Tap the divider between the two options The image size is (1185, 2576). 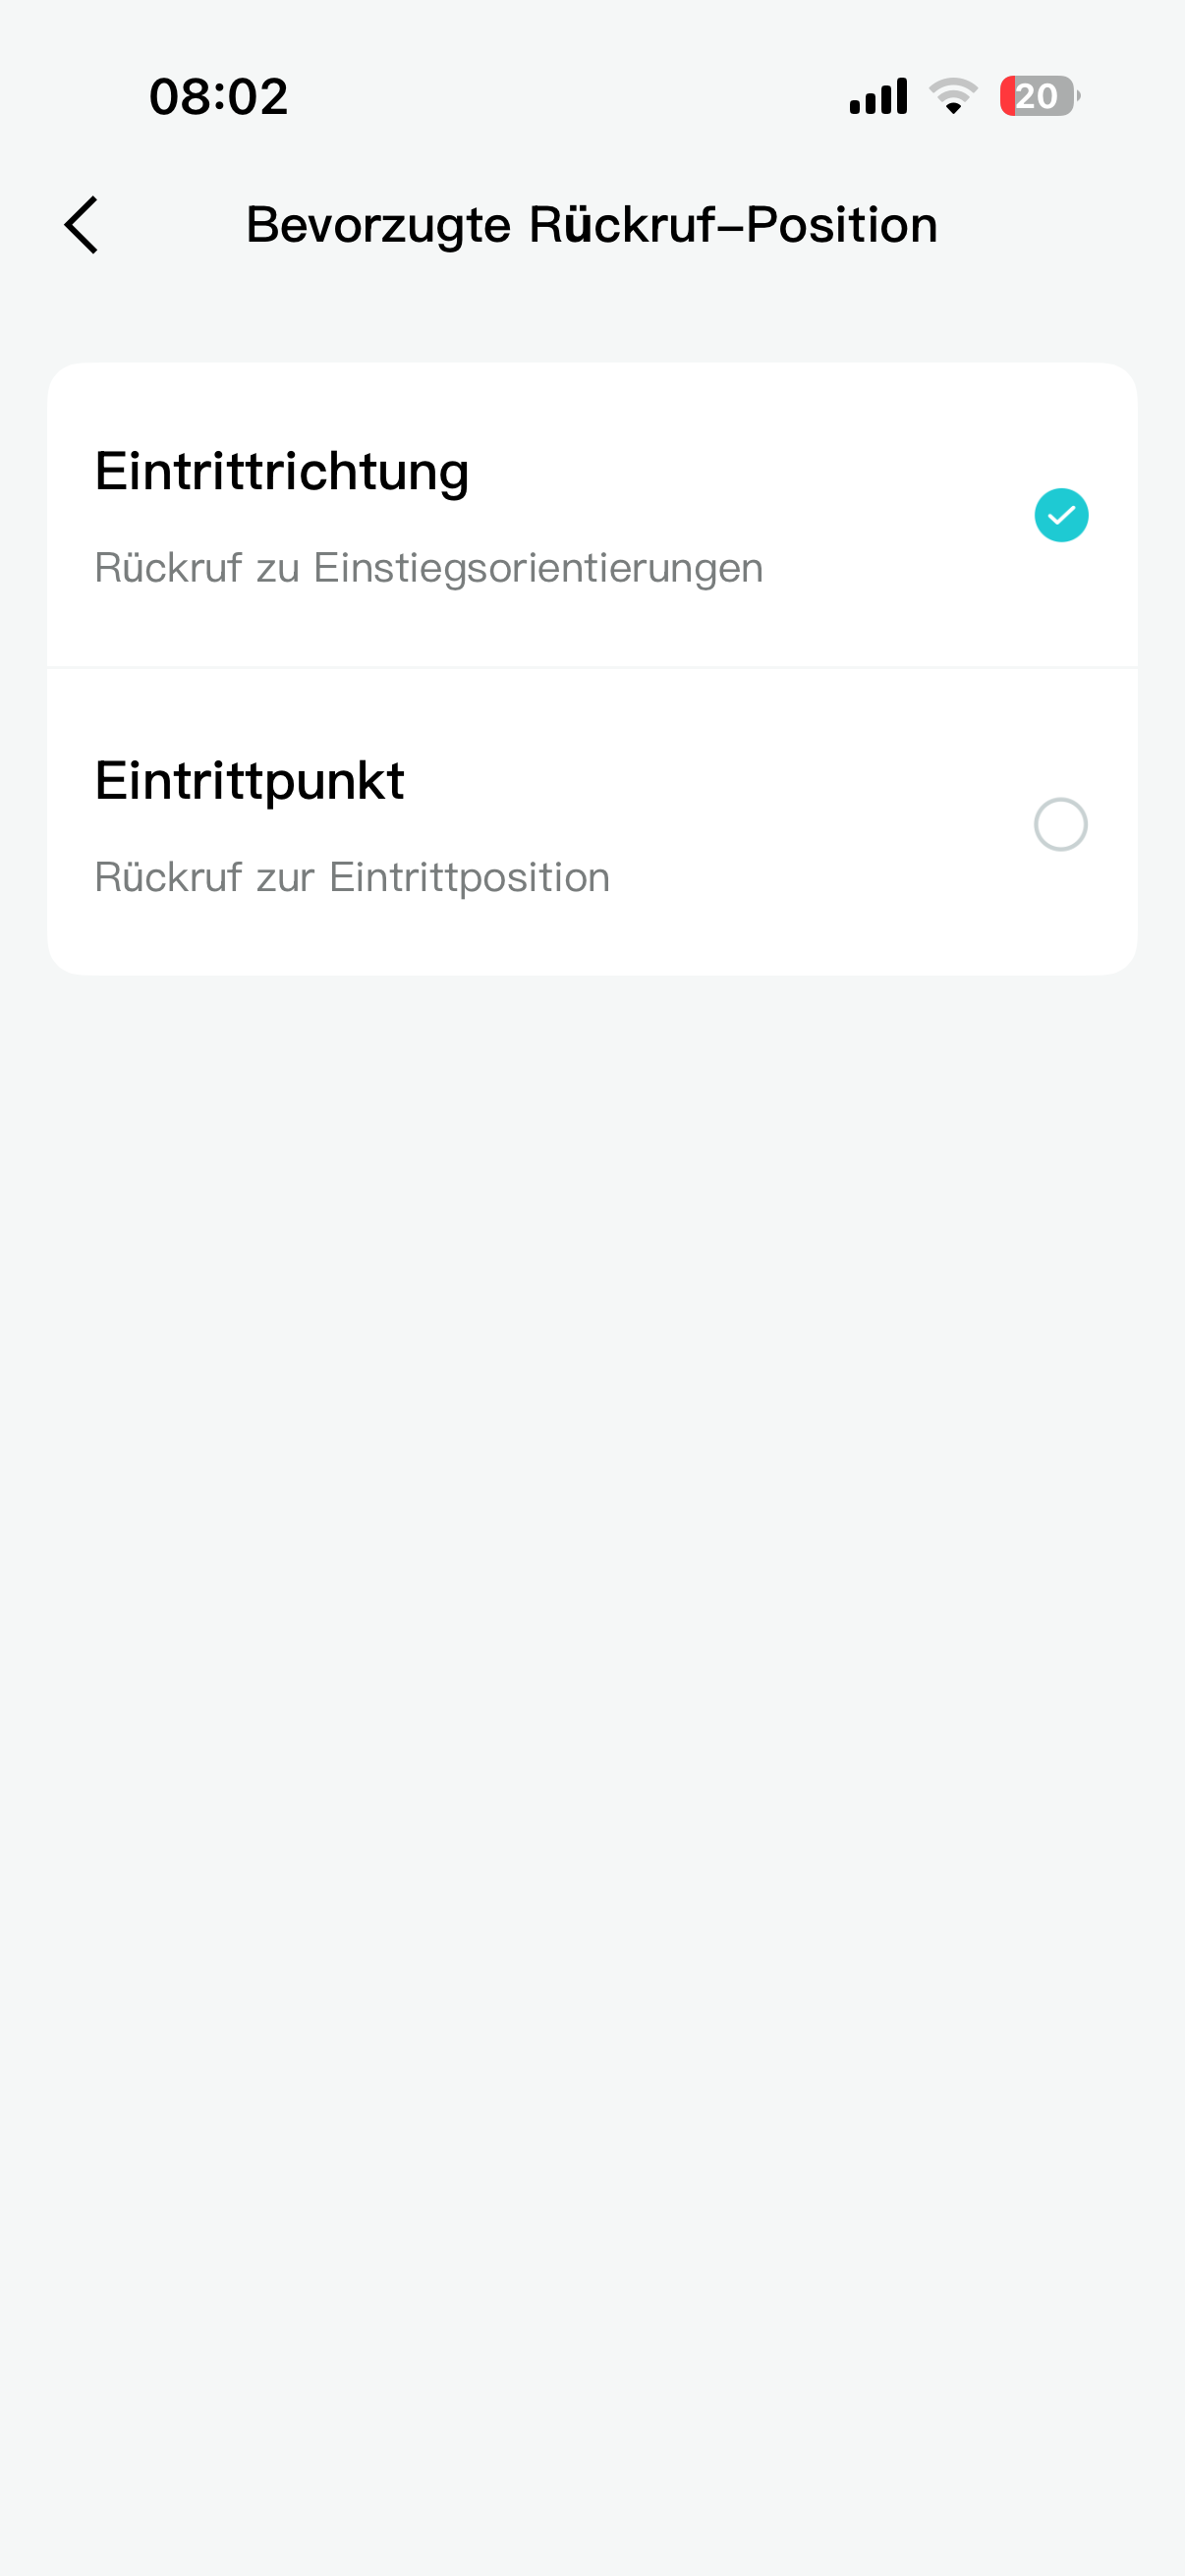coord(592,667)
